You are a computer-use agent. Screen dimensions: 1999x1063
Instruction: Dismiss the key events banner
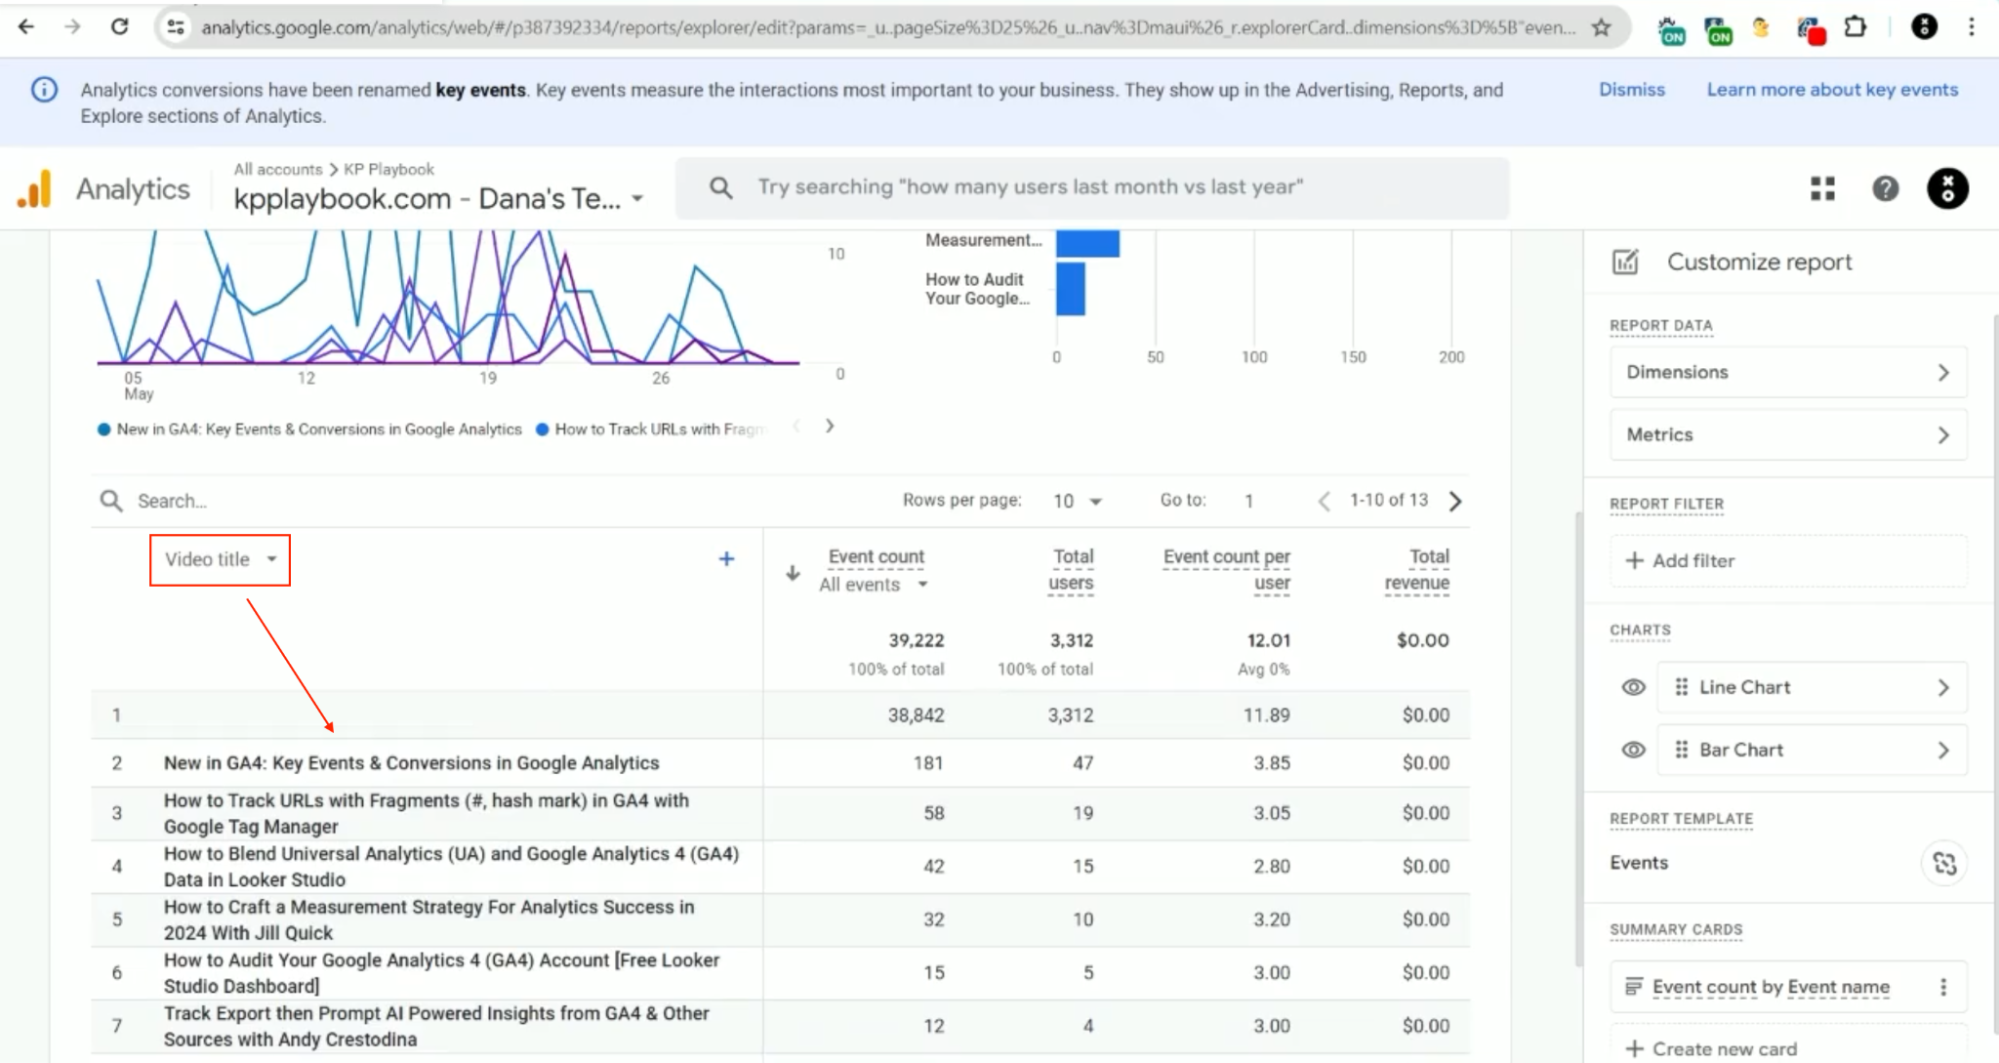coord(1631,90)
